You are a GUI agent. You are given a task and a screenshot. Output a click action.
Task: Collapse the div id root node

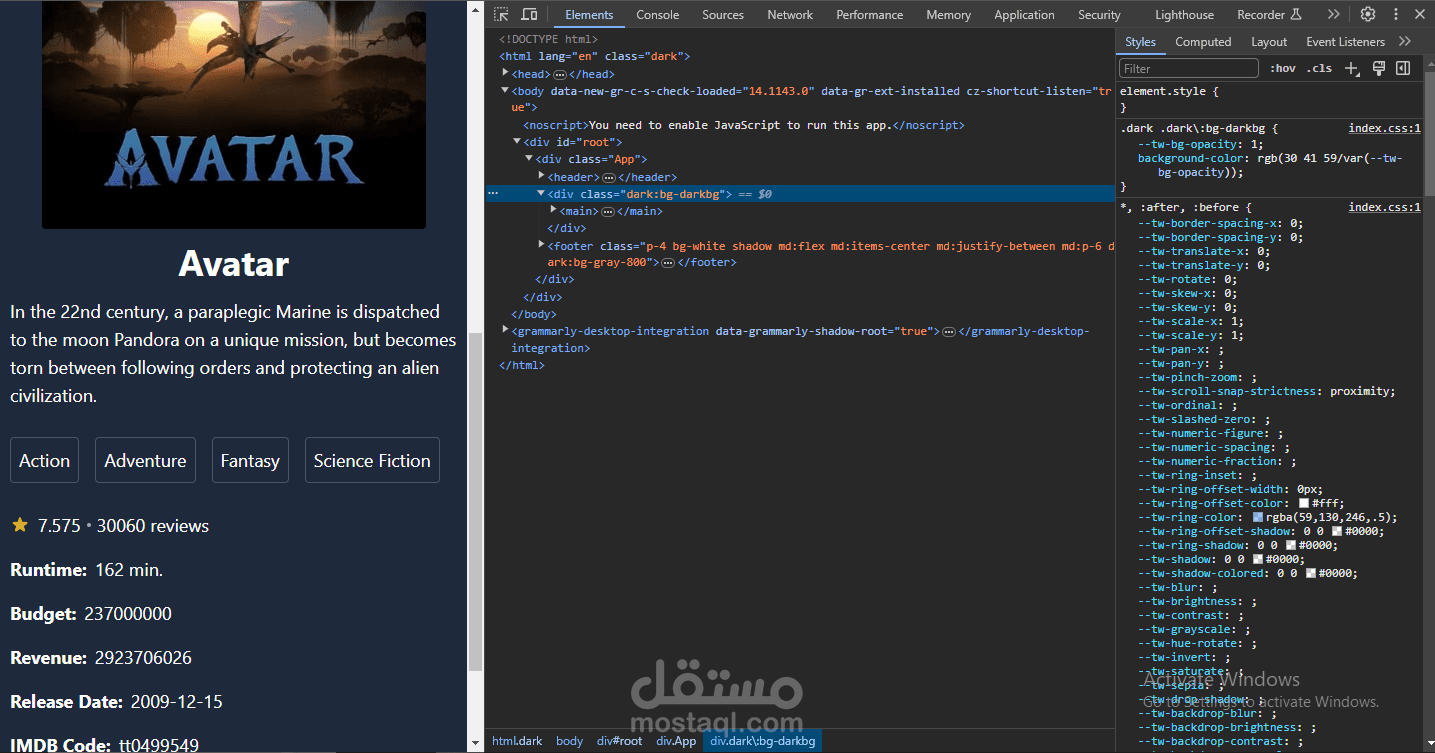517,142
